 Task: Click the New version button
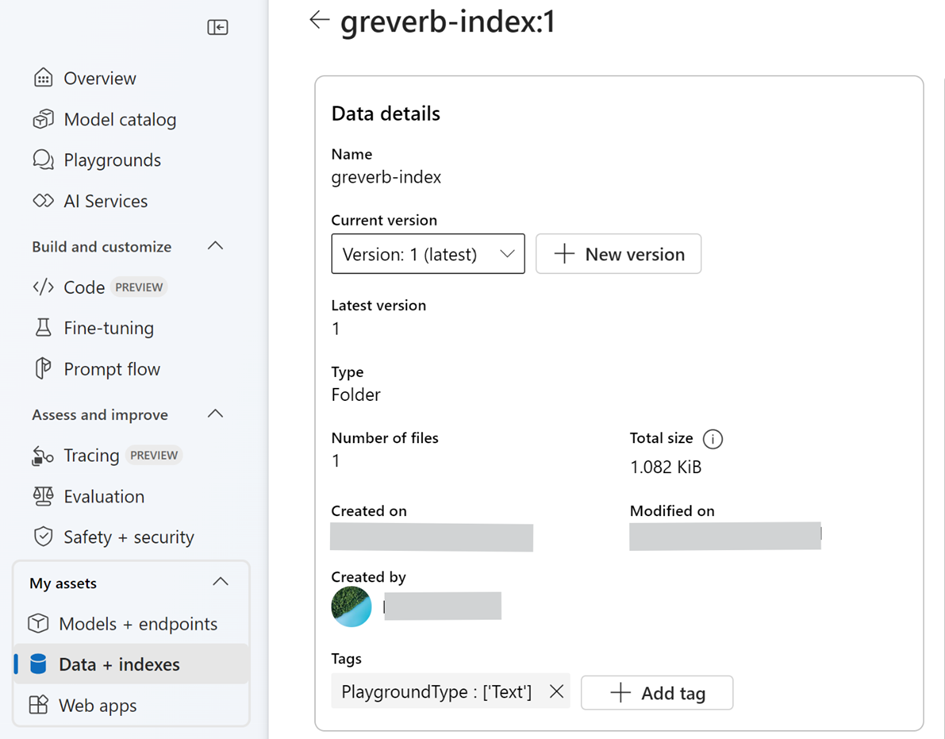coord(618,254)
